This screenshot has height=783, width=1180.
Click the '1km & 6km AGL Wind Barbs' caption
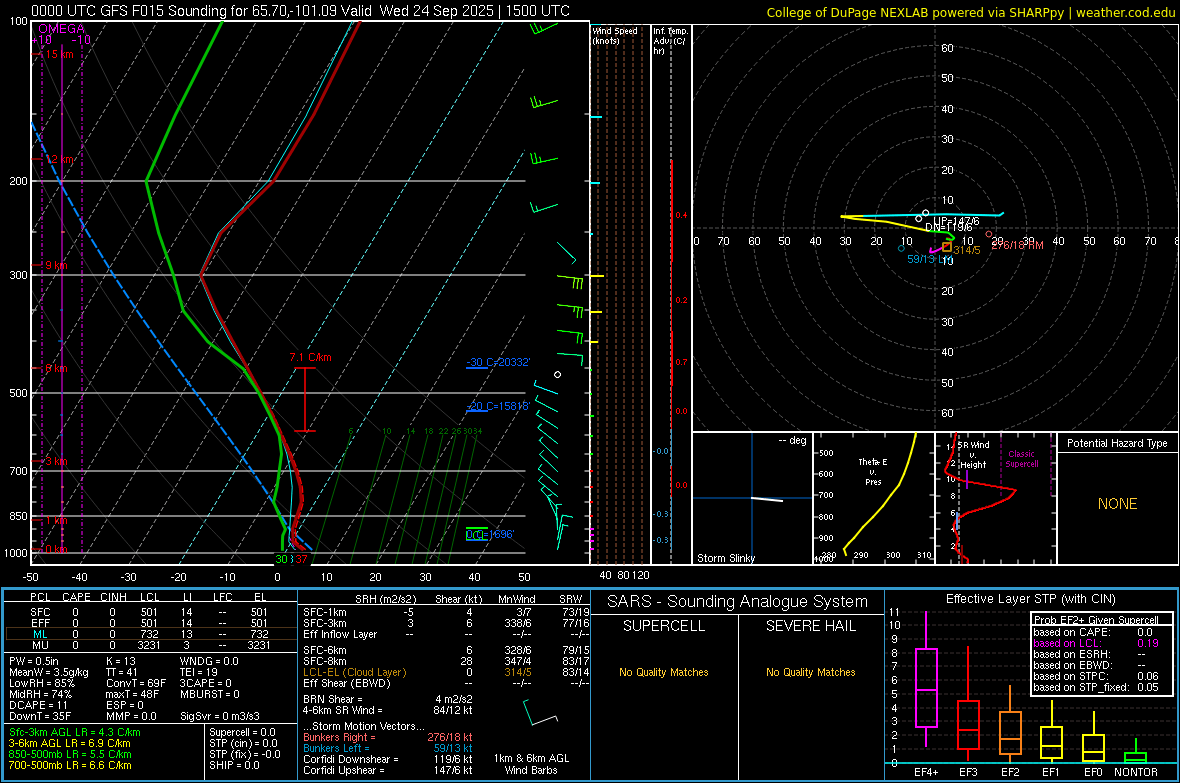click(531, 764)
